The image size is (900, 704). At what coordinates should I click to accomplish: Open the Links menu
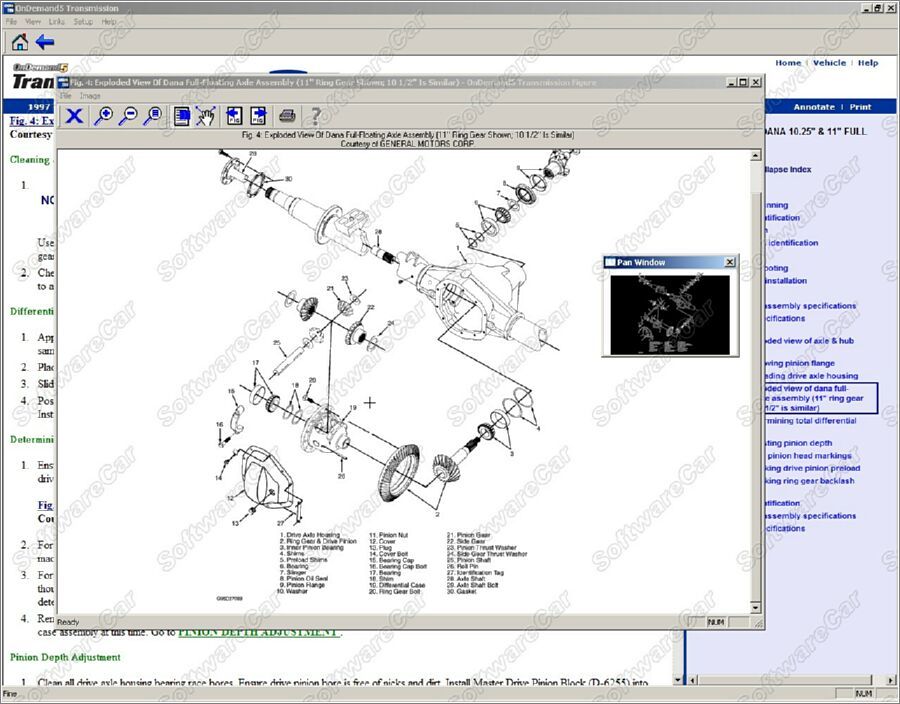point(57,21)
